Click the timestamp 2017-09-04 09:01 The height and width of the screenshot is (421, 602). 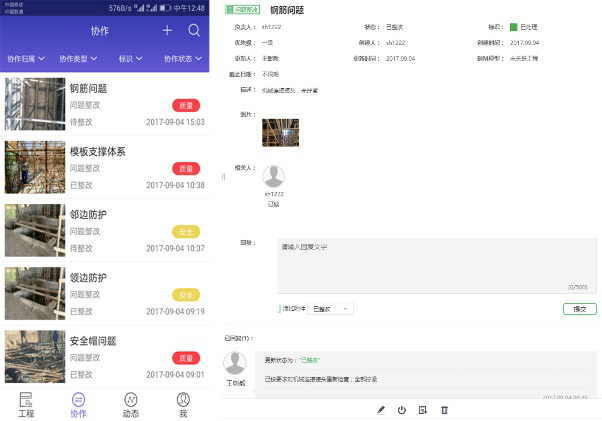click(175, 375)
